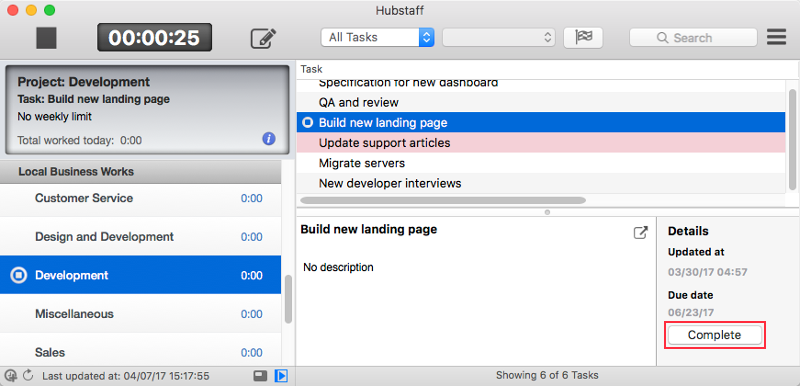Select Update support articles task
The width and height of the screenshot is (800, 386).
tap(541, 143)
